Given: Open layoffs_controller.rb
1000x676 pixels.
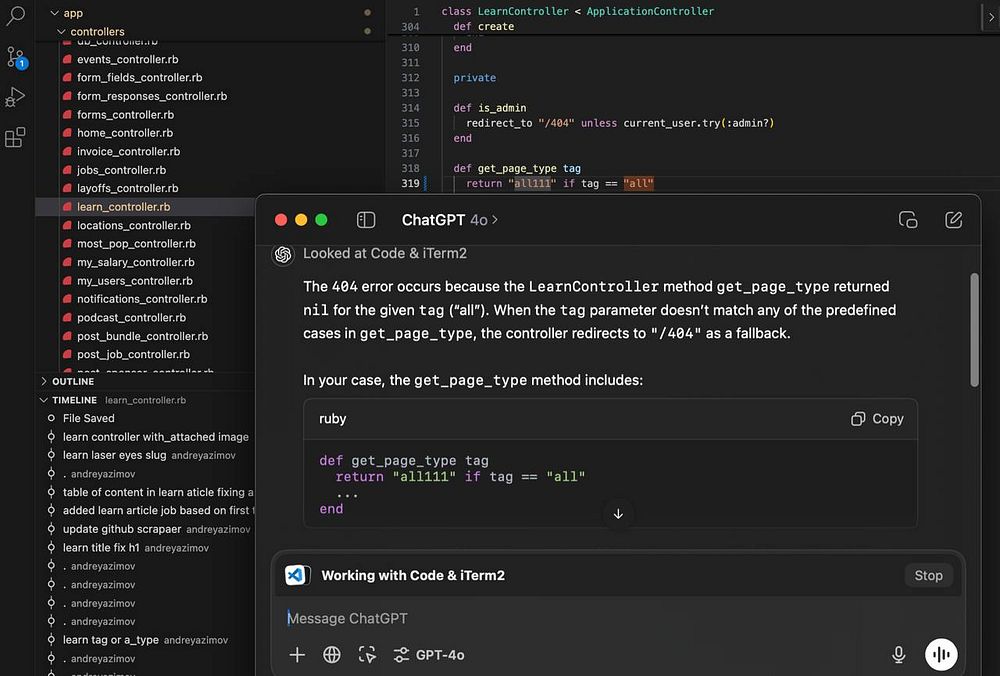Looking at the screenshot, I should pyautogui.click(x=128, y=189).
